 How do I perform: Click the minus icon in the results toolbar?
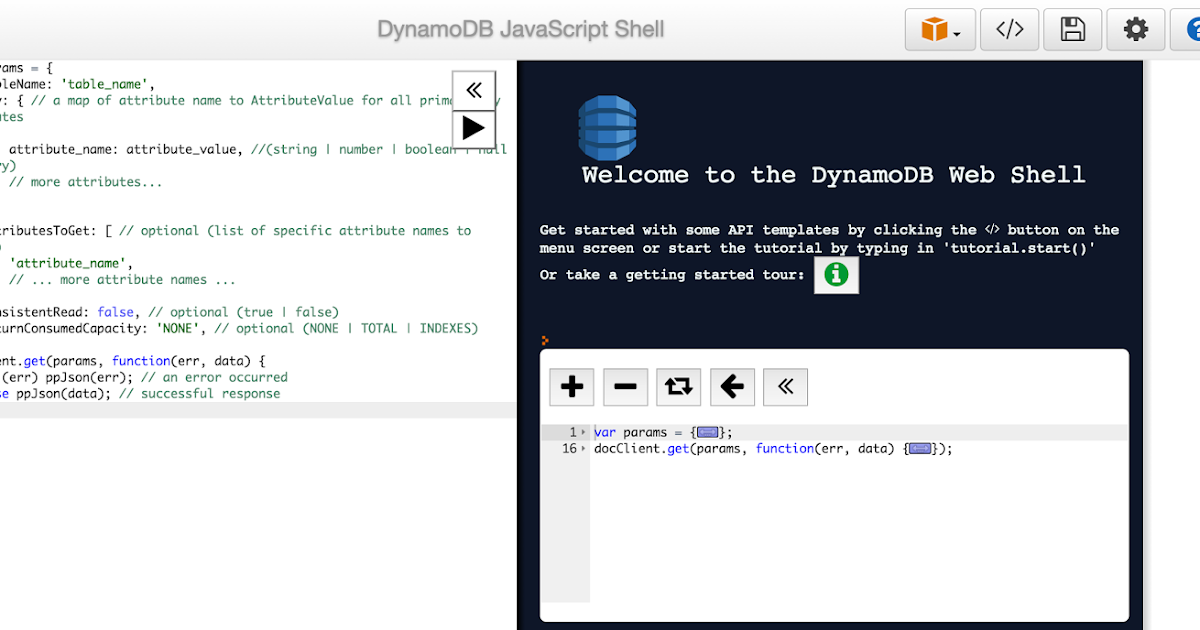click(625, 387)
